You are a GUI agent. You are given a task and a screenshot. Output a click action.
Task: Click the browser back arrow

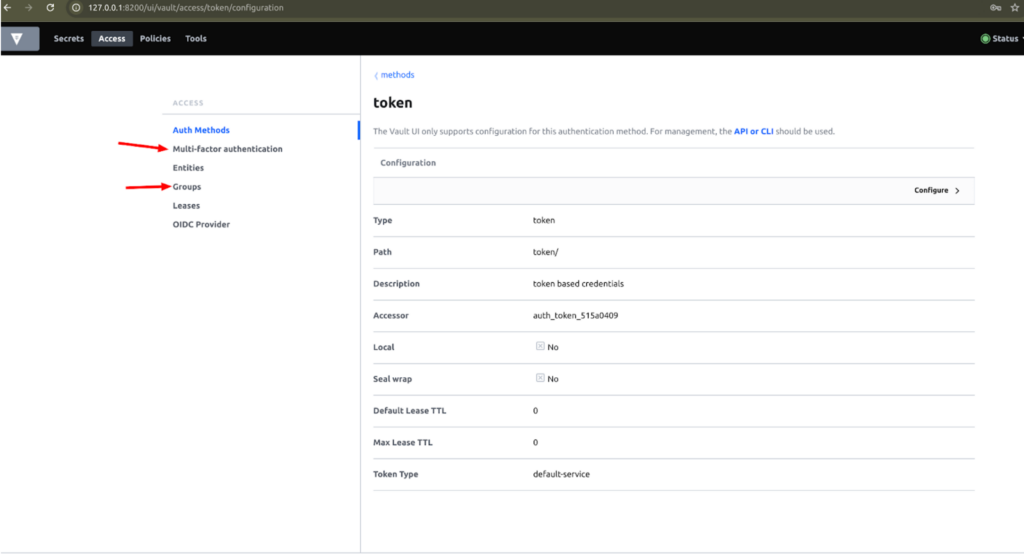point(9,8)
